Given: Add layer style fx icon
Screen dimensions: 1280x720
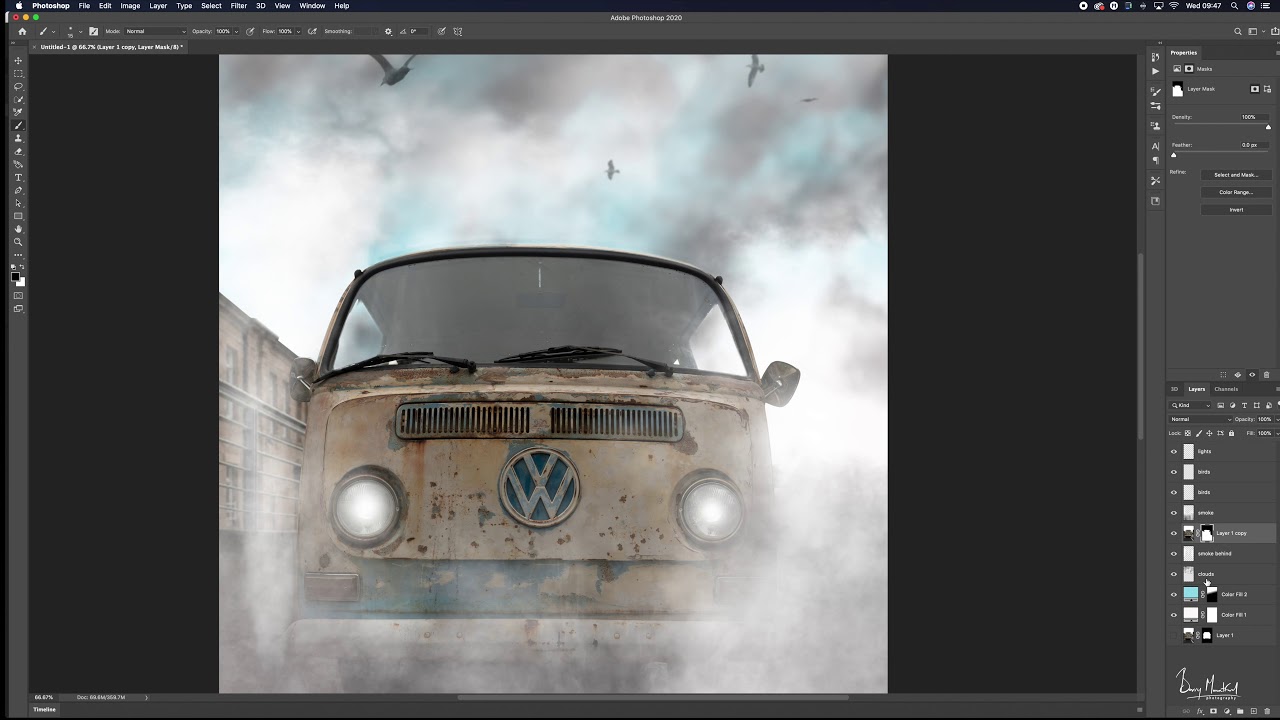Looking at the screenshot, I should [x=1200, y=711].
